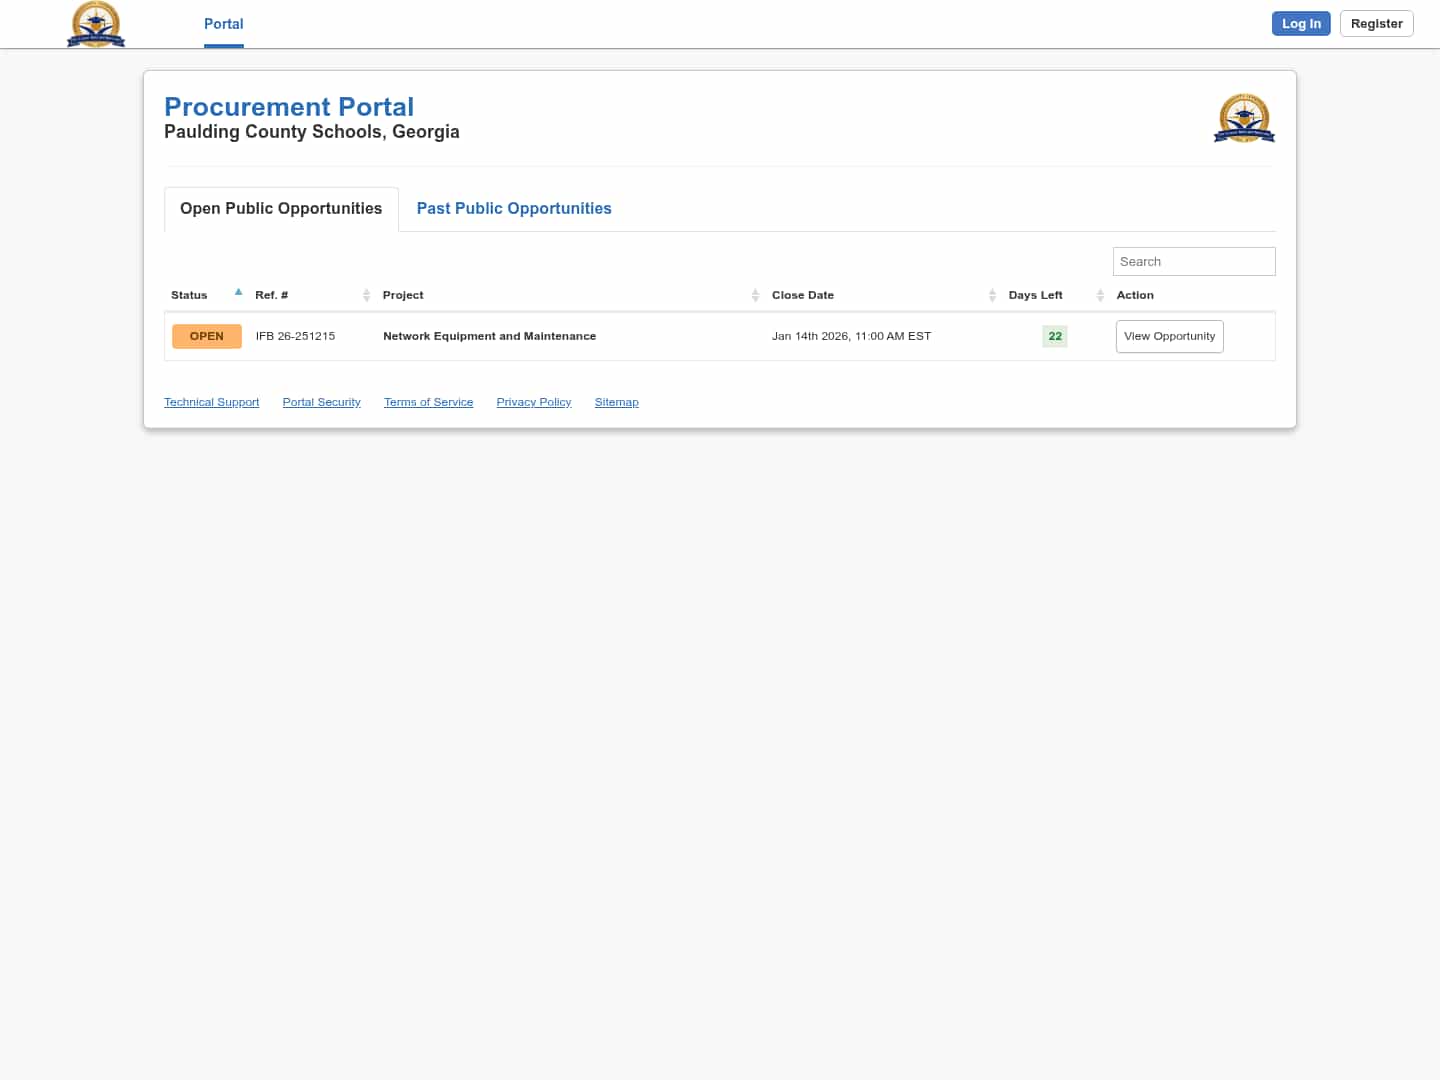Sort by Days Left using its arrows

[x=1100, y=295]
